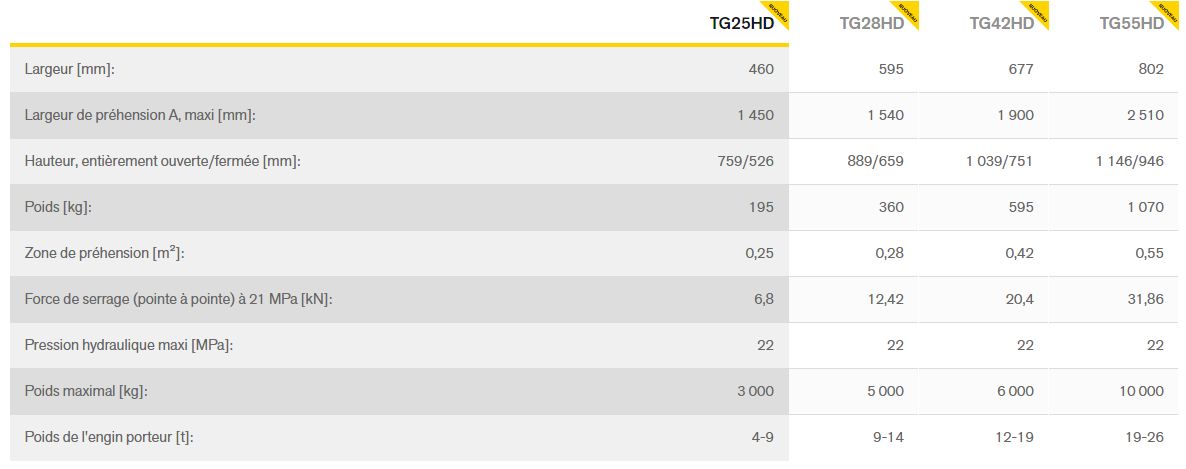The width and height of the screenshot is (1186, 469).
Task: Select the "Zone de préhension" row label
Action: [x=104, y=253]
